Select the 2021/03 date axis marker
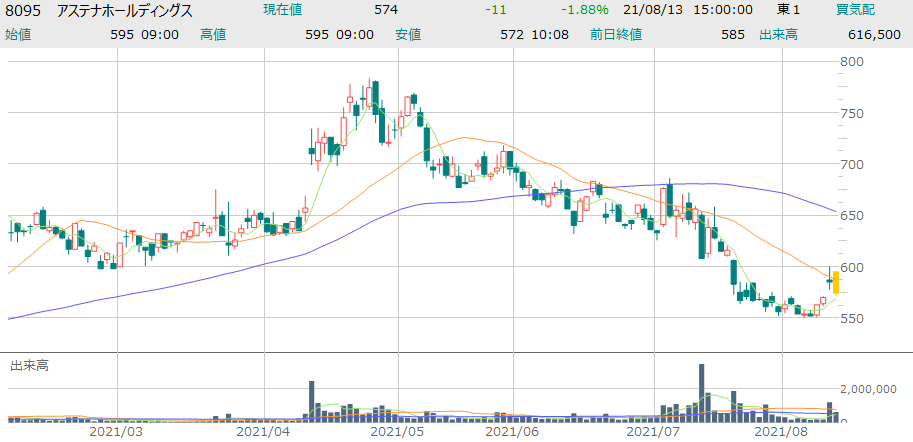The image size is (913, 442). point(116,432)
